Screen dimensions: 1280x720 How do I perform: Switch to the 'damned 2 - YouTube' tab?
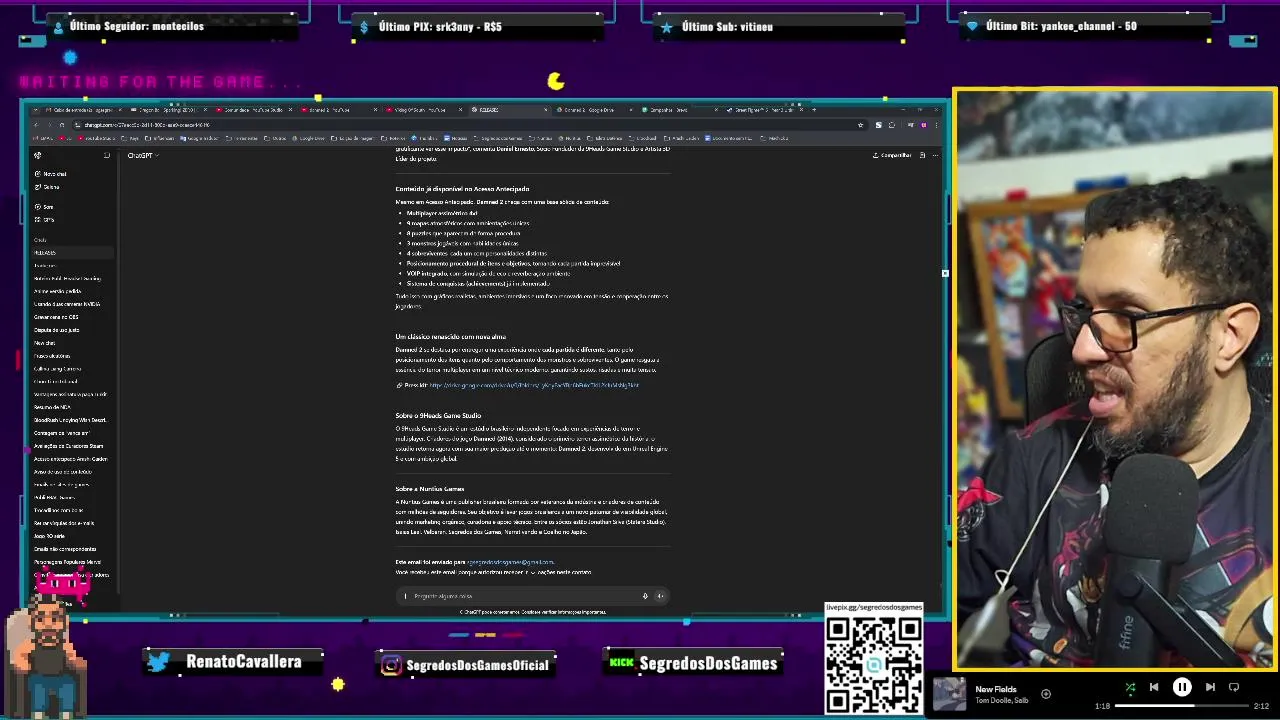[x=338, y=110]
